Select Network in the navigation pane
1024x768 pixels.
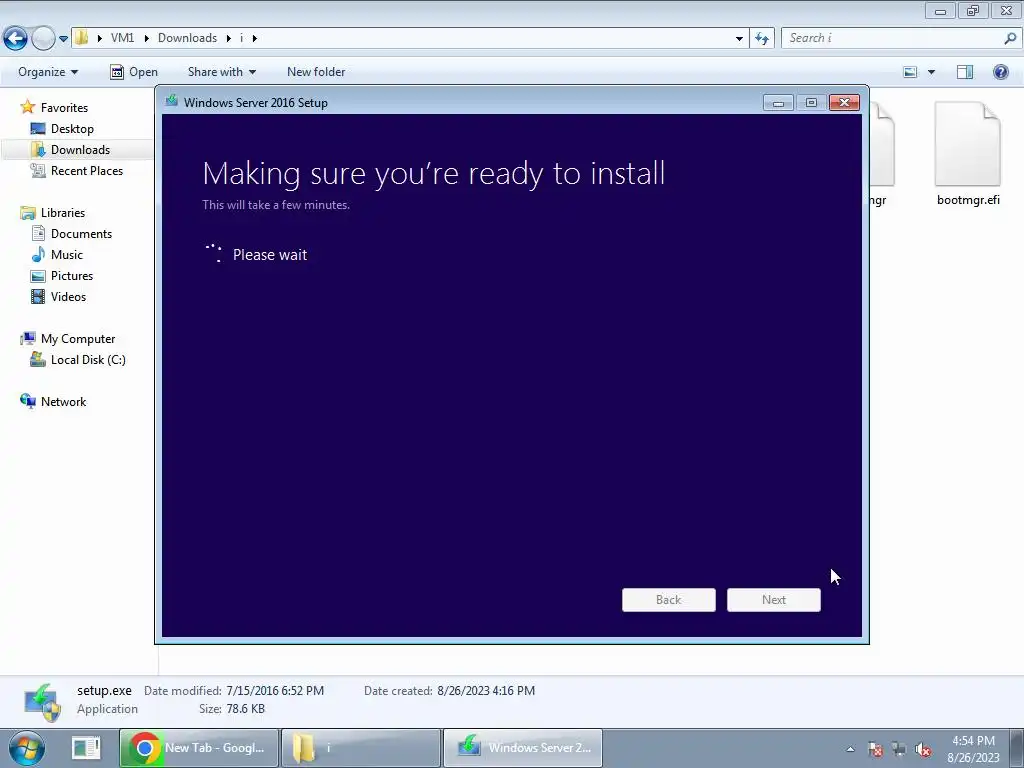pyautogui.click(x=63, y=402)
